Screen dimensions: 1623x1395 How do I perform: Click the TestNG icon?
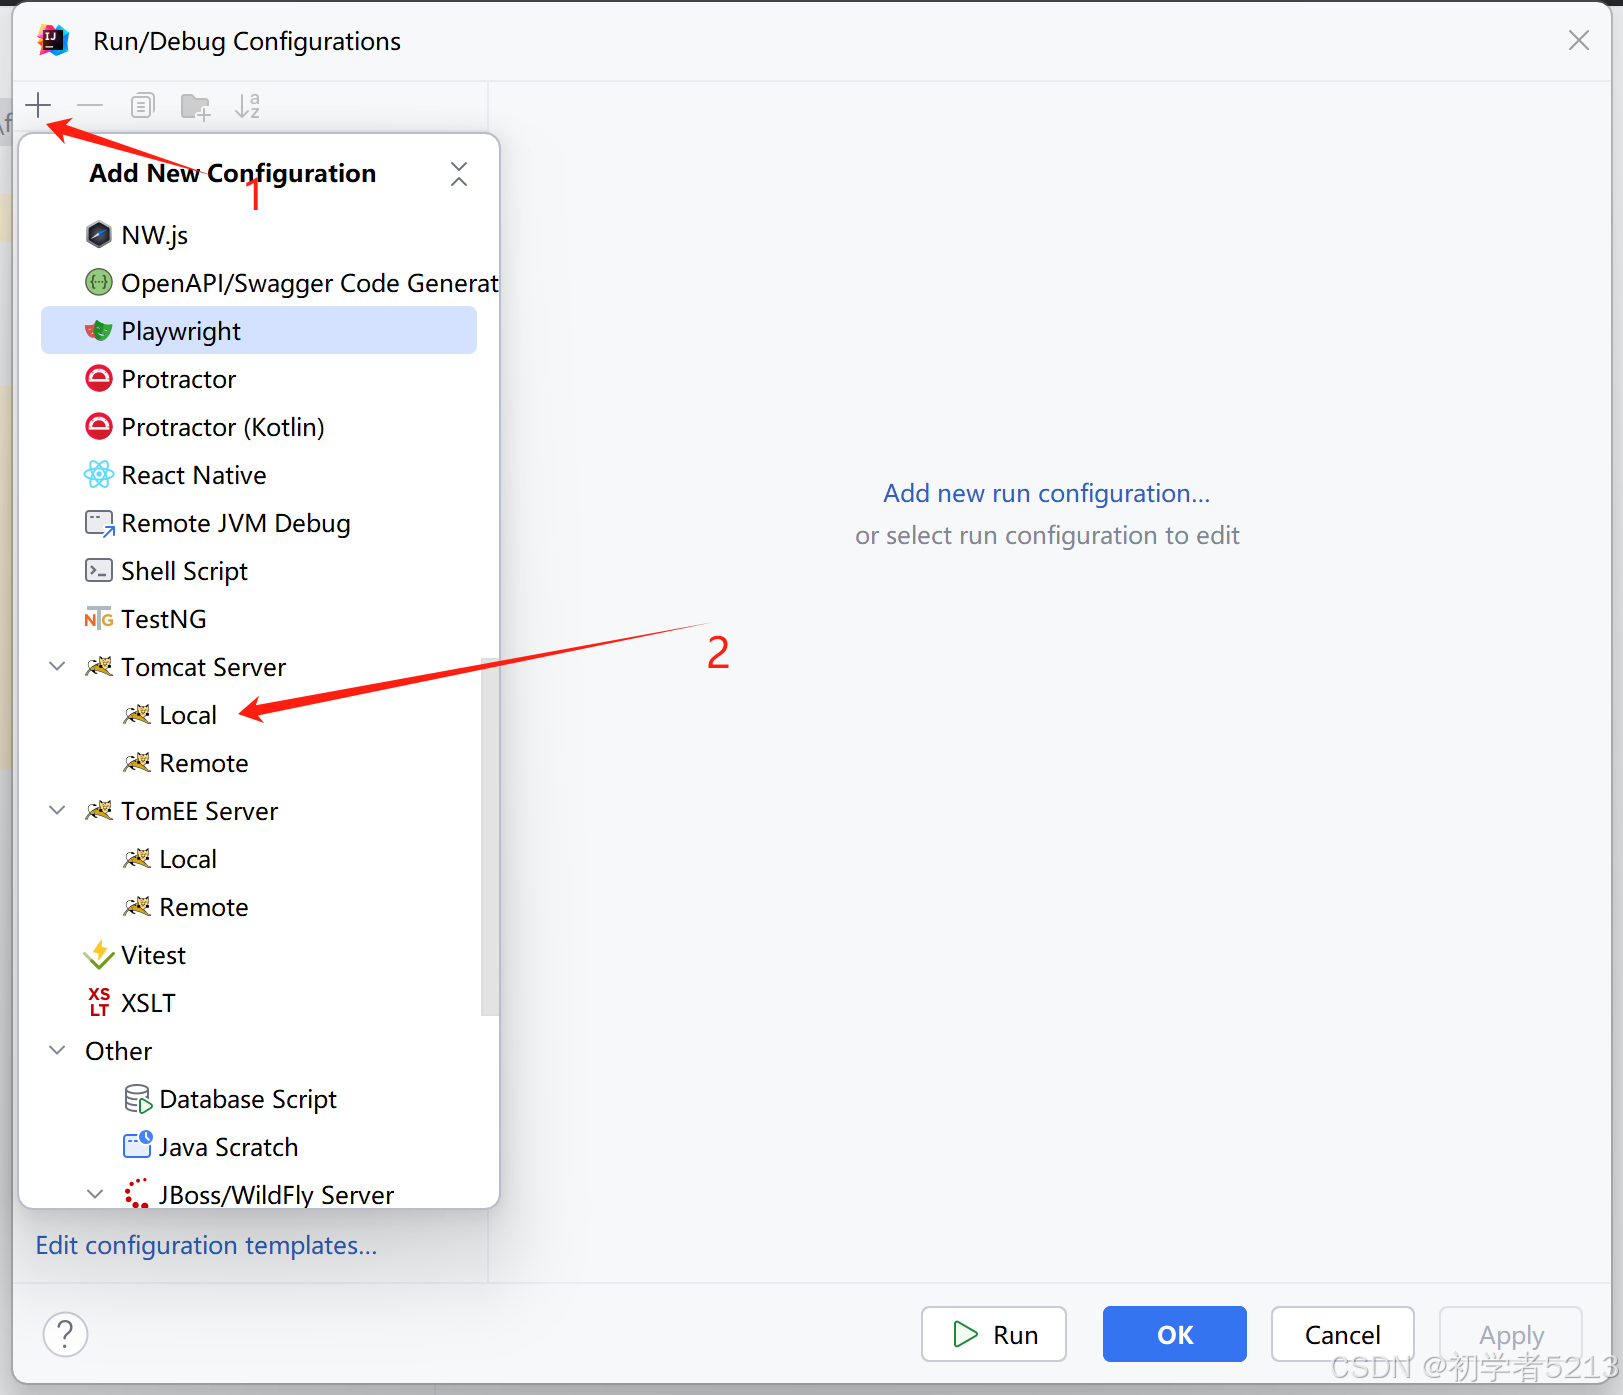(98, 619)
